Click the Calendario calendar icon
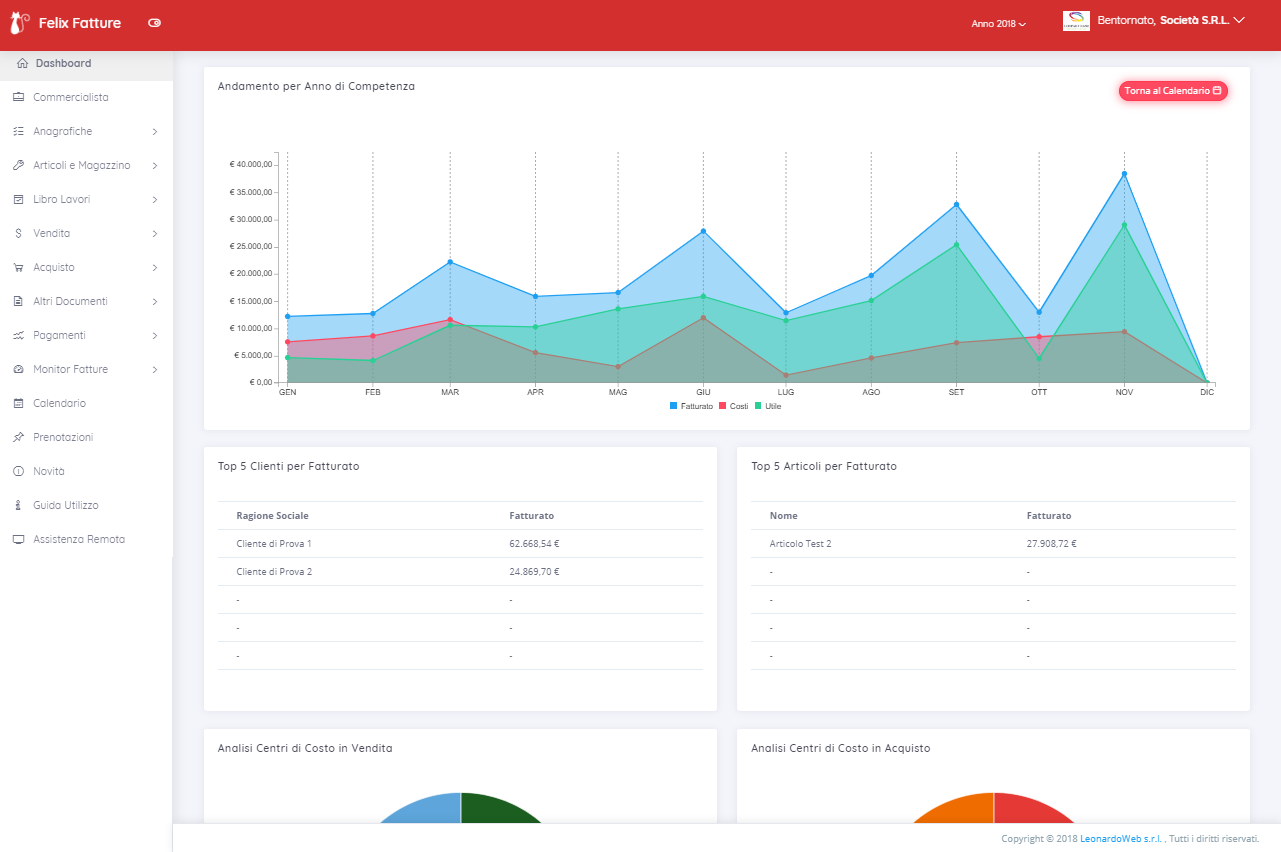Screen dimensions: 1281x852 coord(18,403)
